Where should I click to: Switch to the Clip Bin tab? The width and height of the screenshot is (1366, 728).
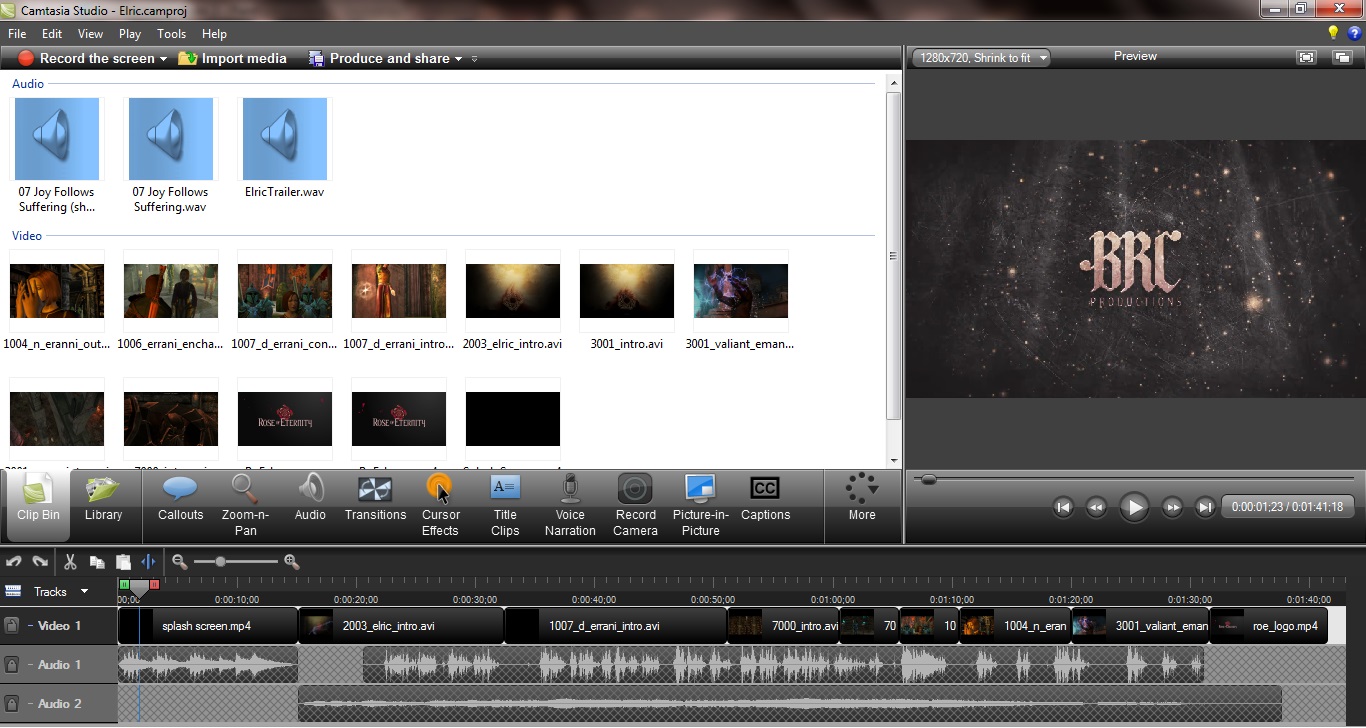38,506
